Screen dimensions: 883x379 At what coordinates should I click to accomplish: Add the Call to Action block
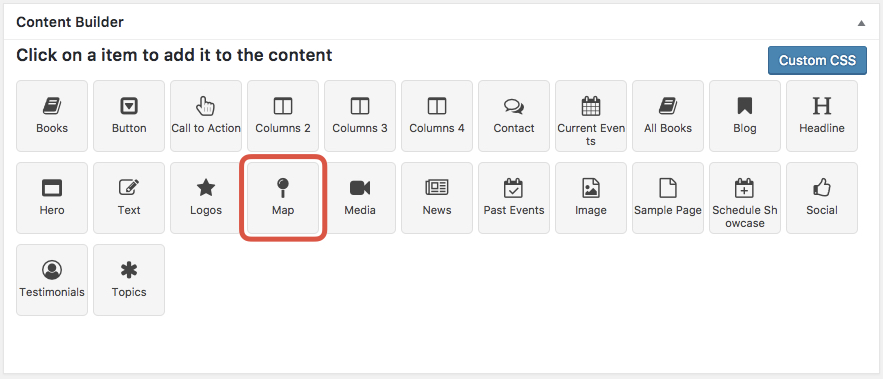206,116
